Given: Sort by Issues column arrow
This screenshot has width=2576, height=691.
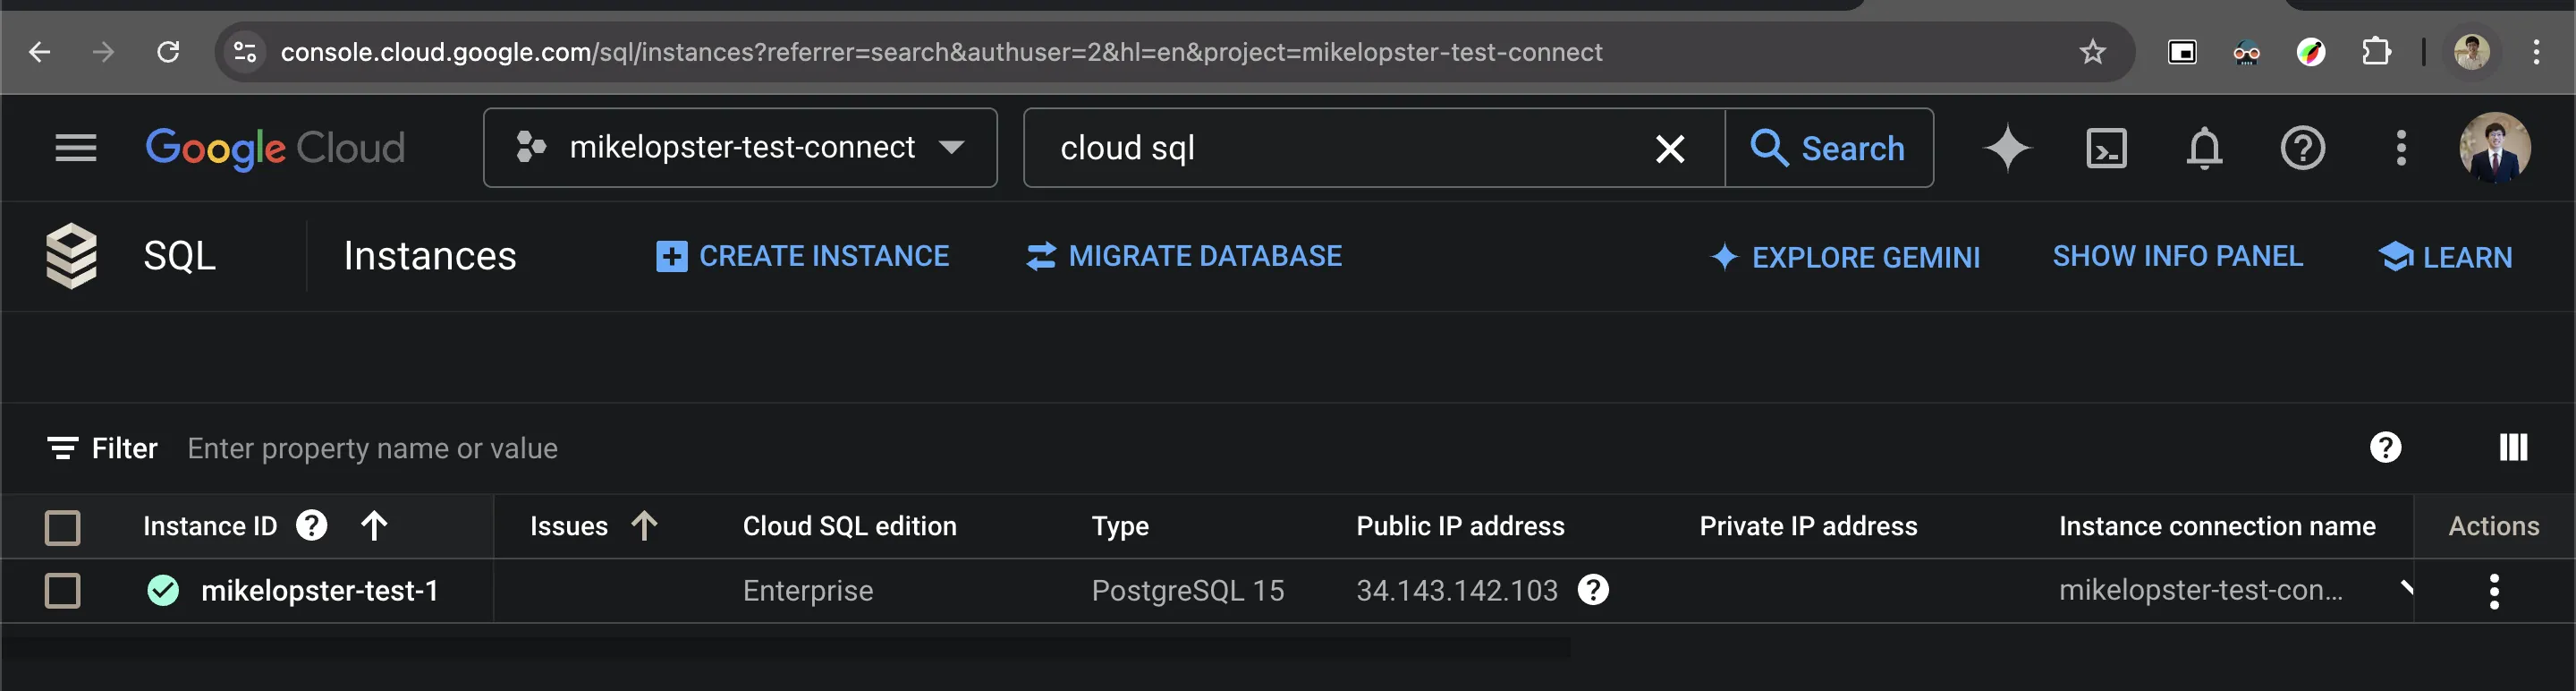Looking at the screenshot, I should pyautogui.click(x=644, y=525).
